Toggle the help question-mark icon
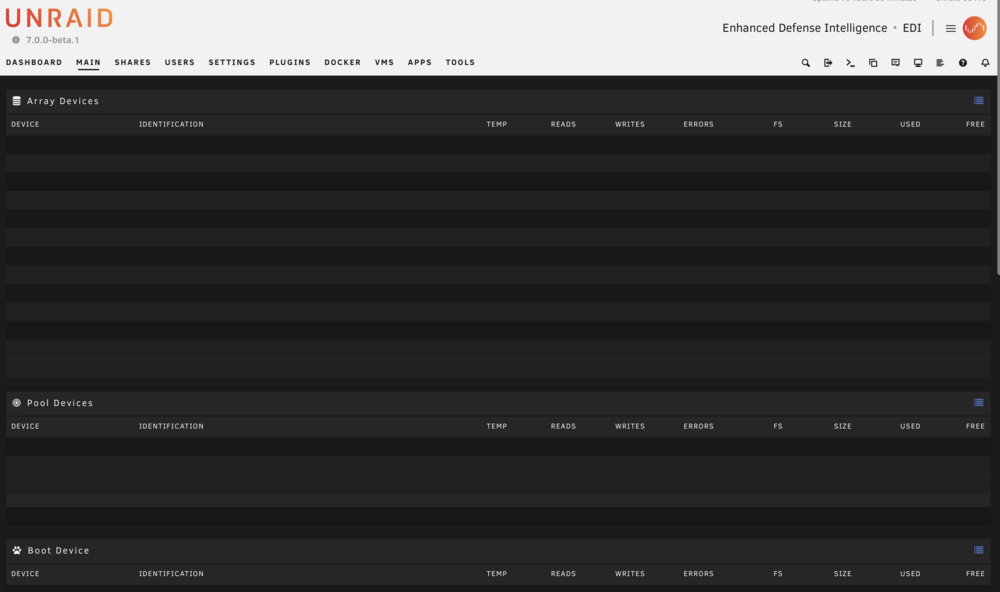 click(x=963, y=63)
